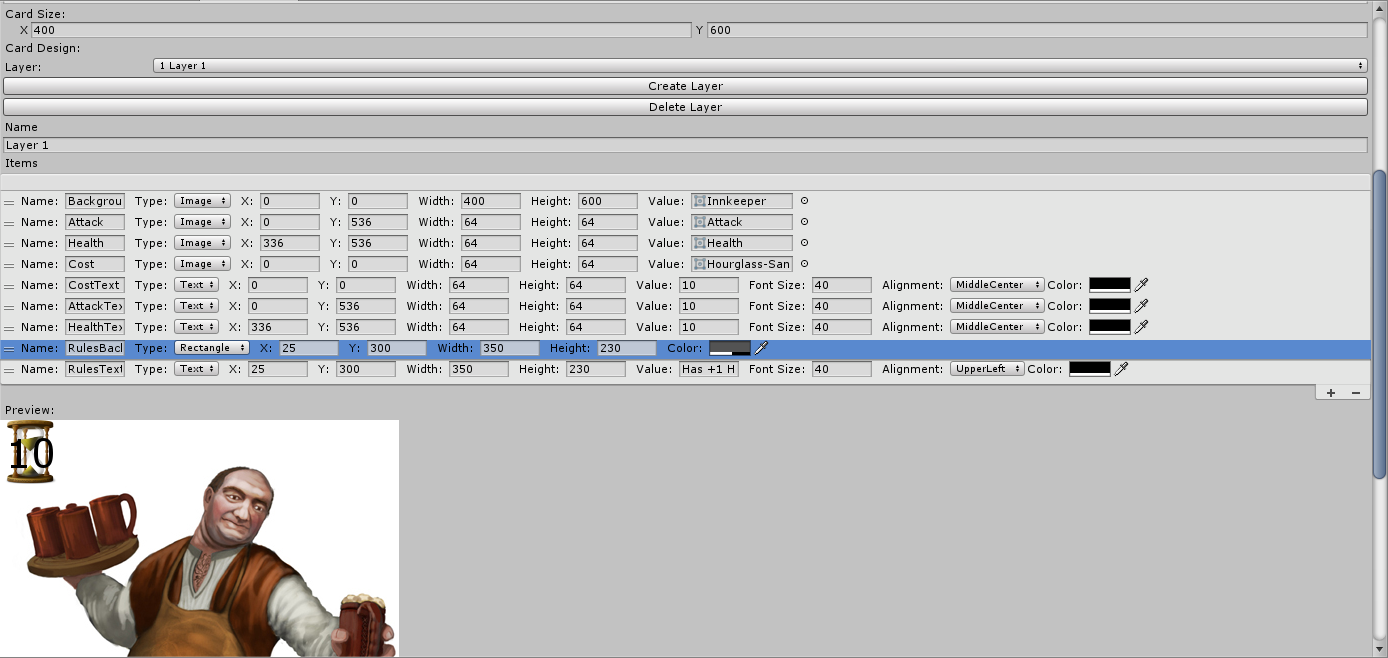1388x658 pixels.
Task: Open Alignment dropdown on the CostText row
Action: point(997,285)
